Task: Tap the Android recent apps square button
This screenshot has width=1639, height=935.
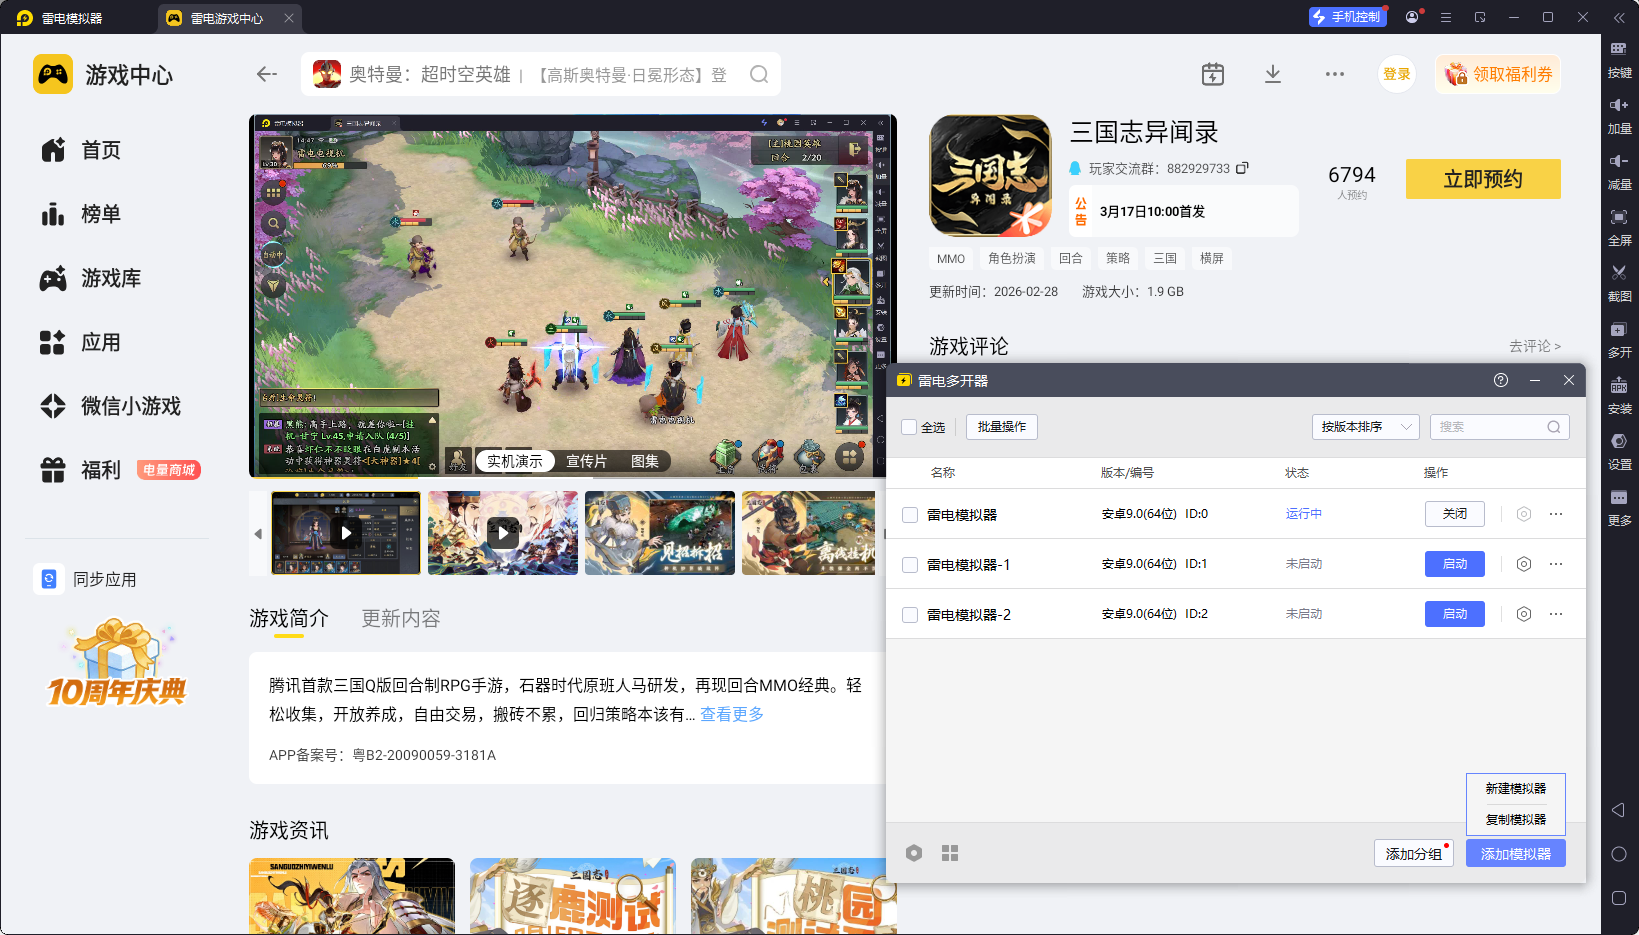Action: pos(1619,898)
